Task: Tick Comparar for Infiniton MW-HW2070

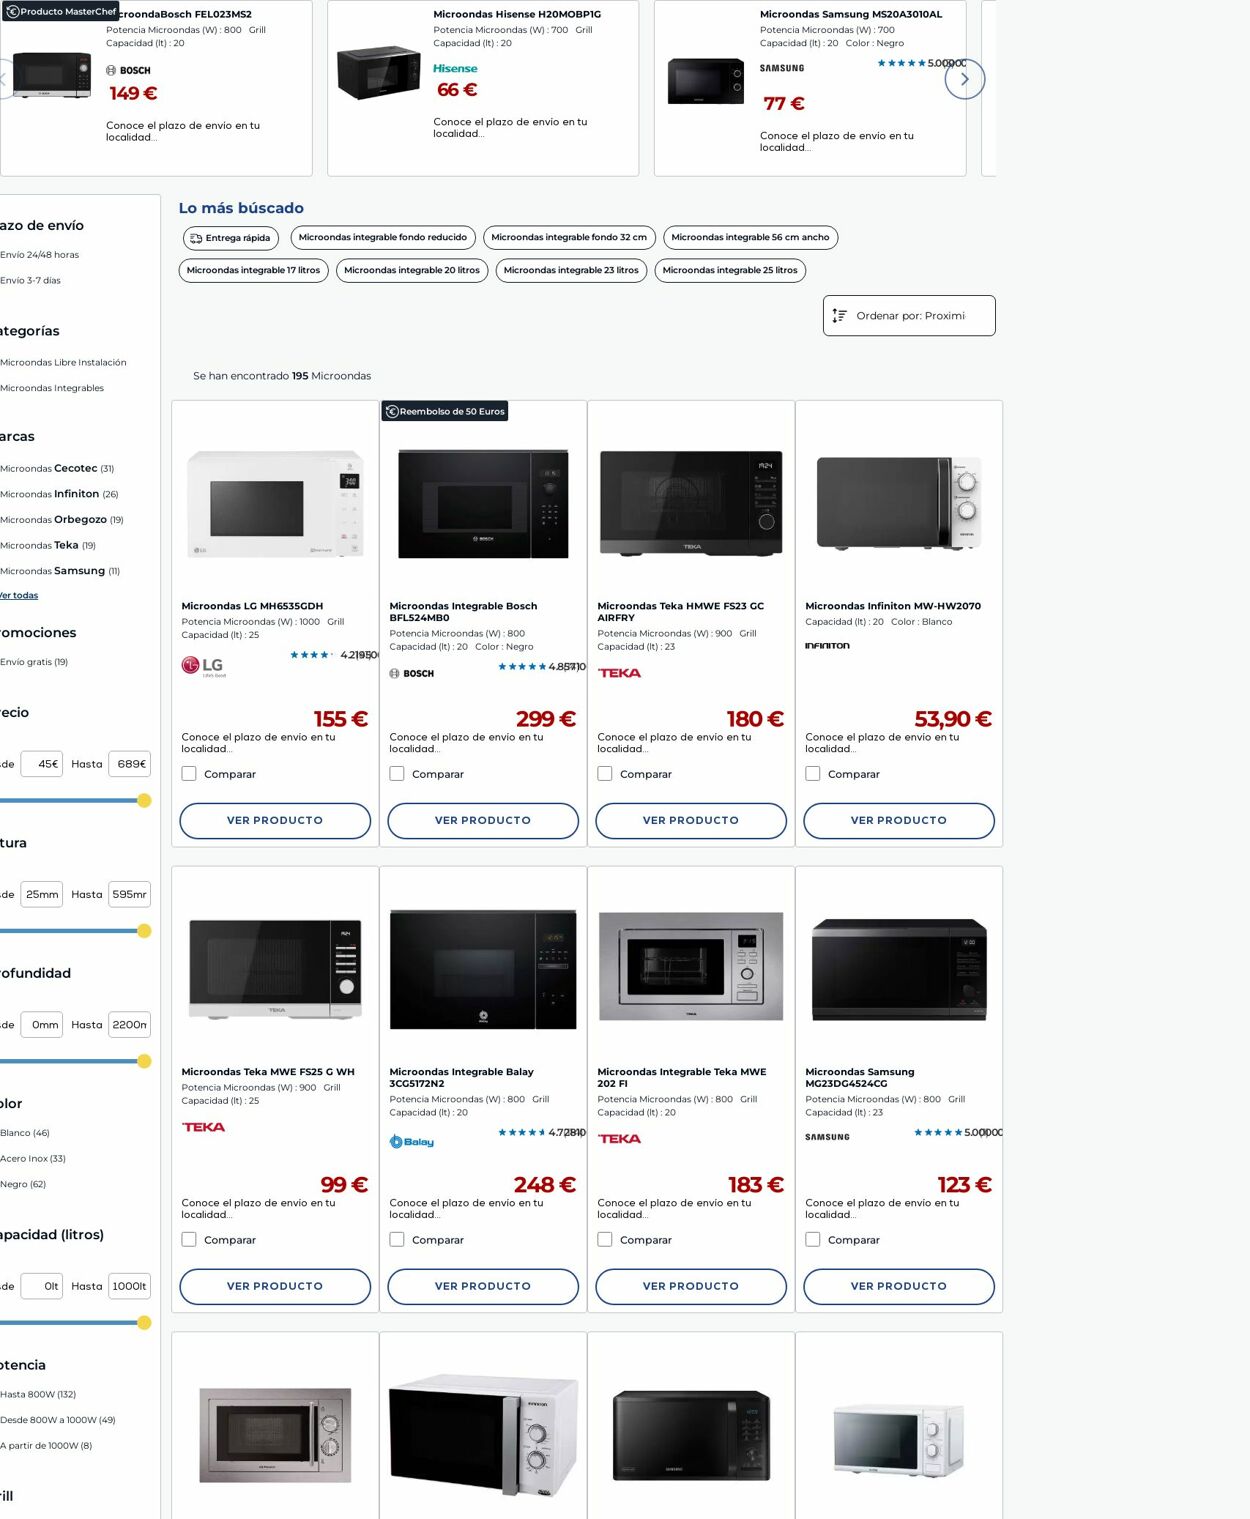Action: 813,774
